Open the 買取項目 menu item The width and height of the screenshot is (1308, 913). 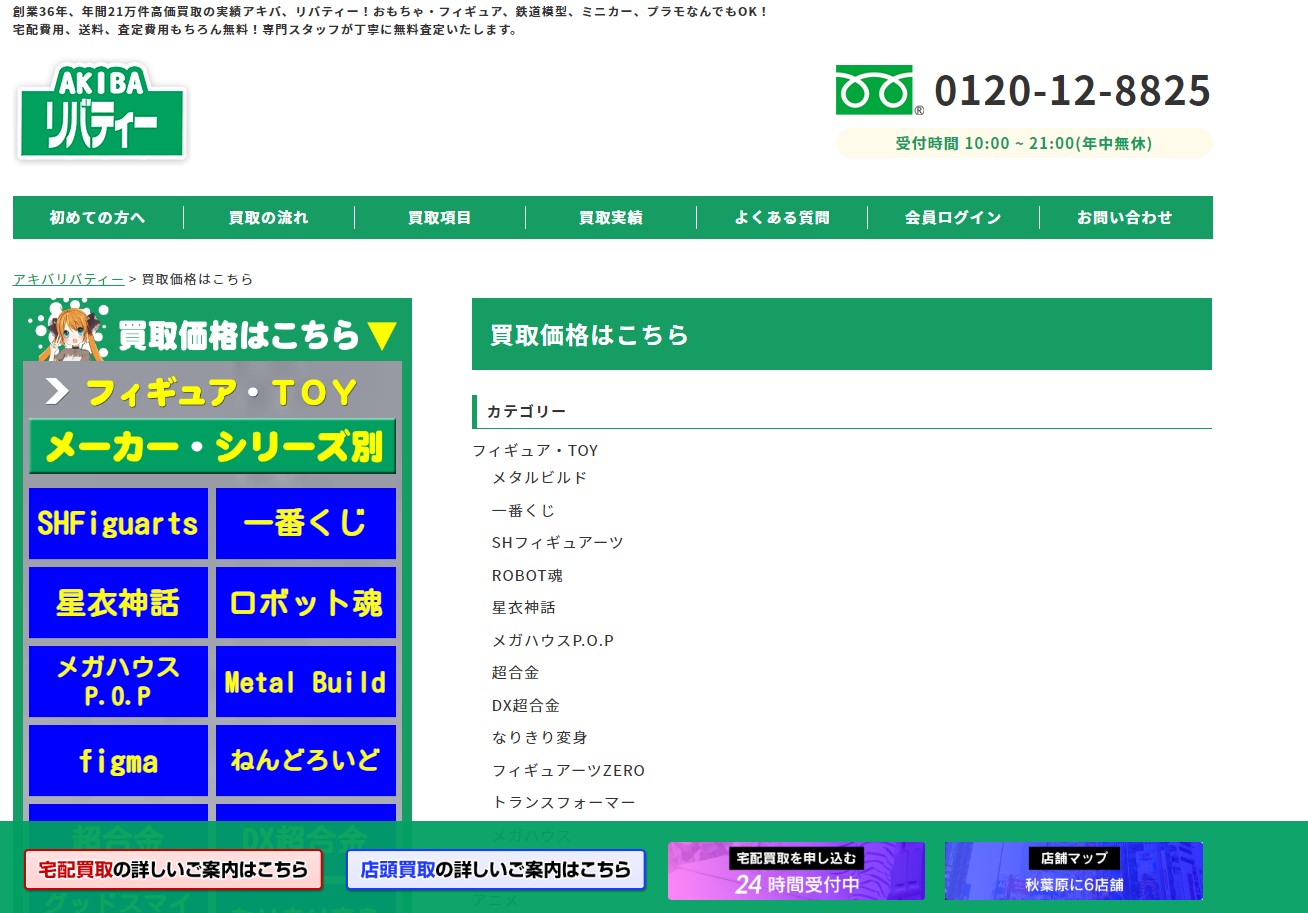click(440, 217)
